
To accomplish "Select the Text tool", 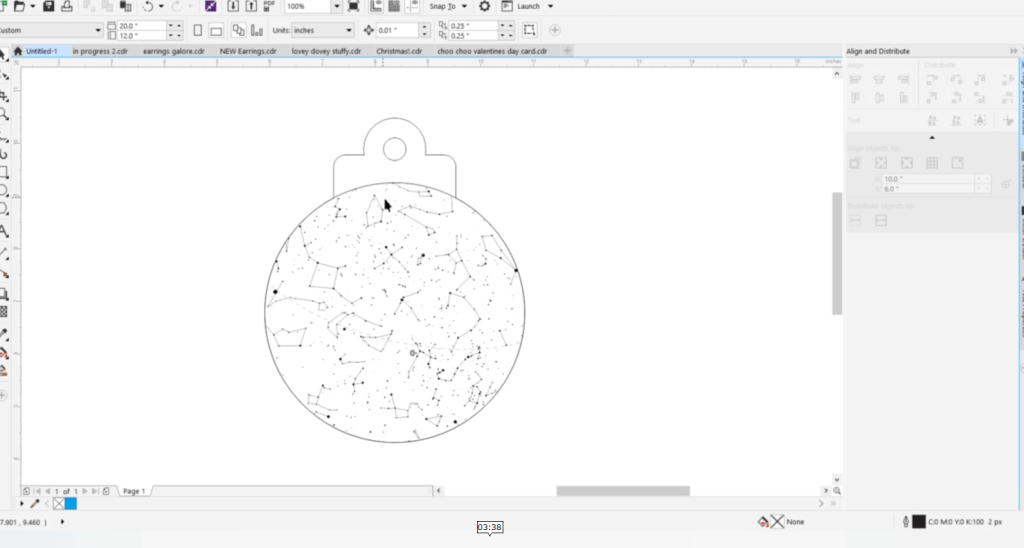I will (x=5, y=231).
